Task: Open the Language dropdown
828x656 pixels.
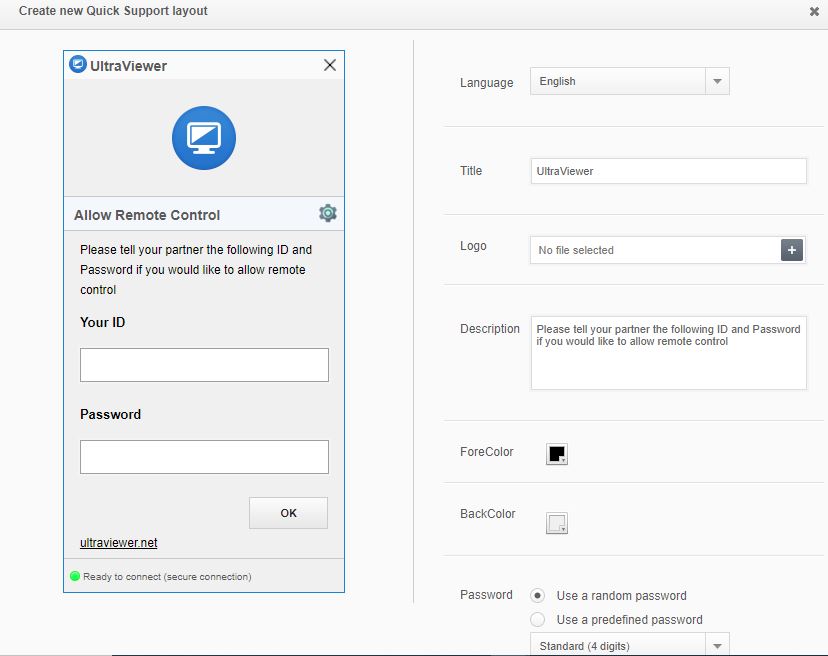Action: [x=618, y=82]
